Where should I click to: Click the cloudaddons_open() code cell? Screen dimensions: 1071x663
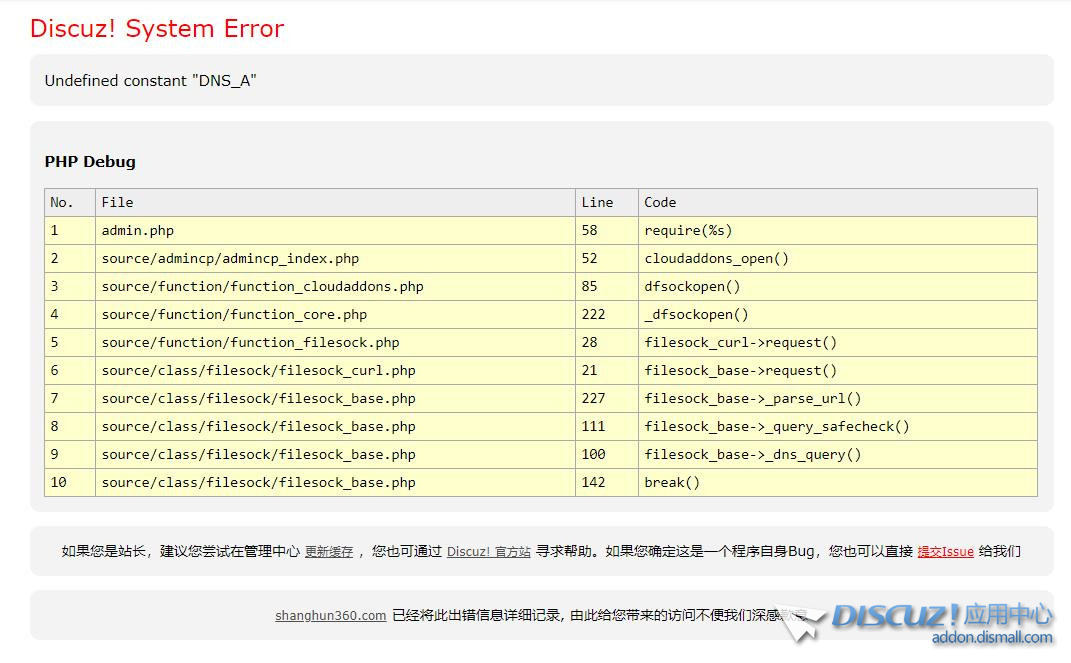[837, 259]
